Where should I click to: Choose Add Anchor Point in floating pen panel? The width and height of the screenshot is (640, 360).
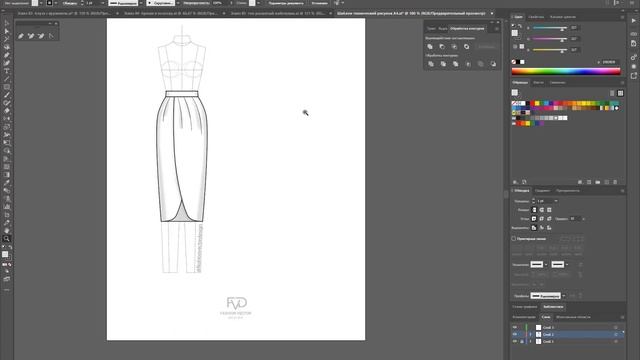31,36
